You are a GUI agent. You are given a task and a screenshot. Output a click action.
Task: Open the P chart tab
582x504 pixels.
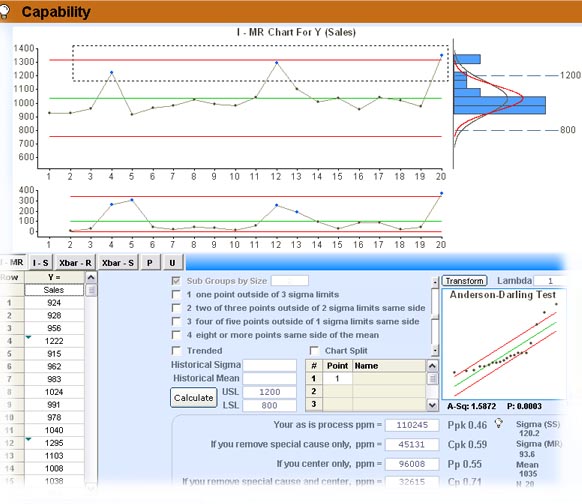tap(150, 263)
